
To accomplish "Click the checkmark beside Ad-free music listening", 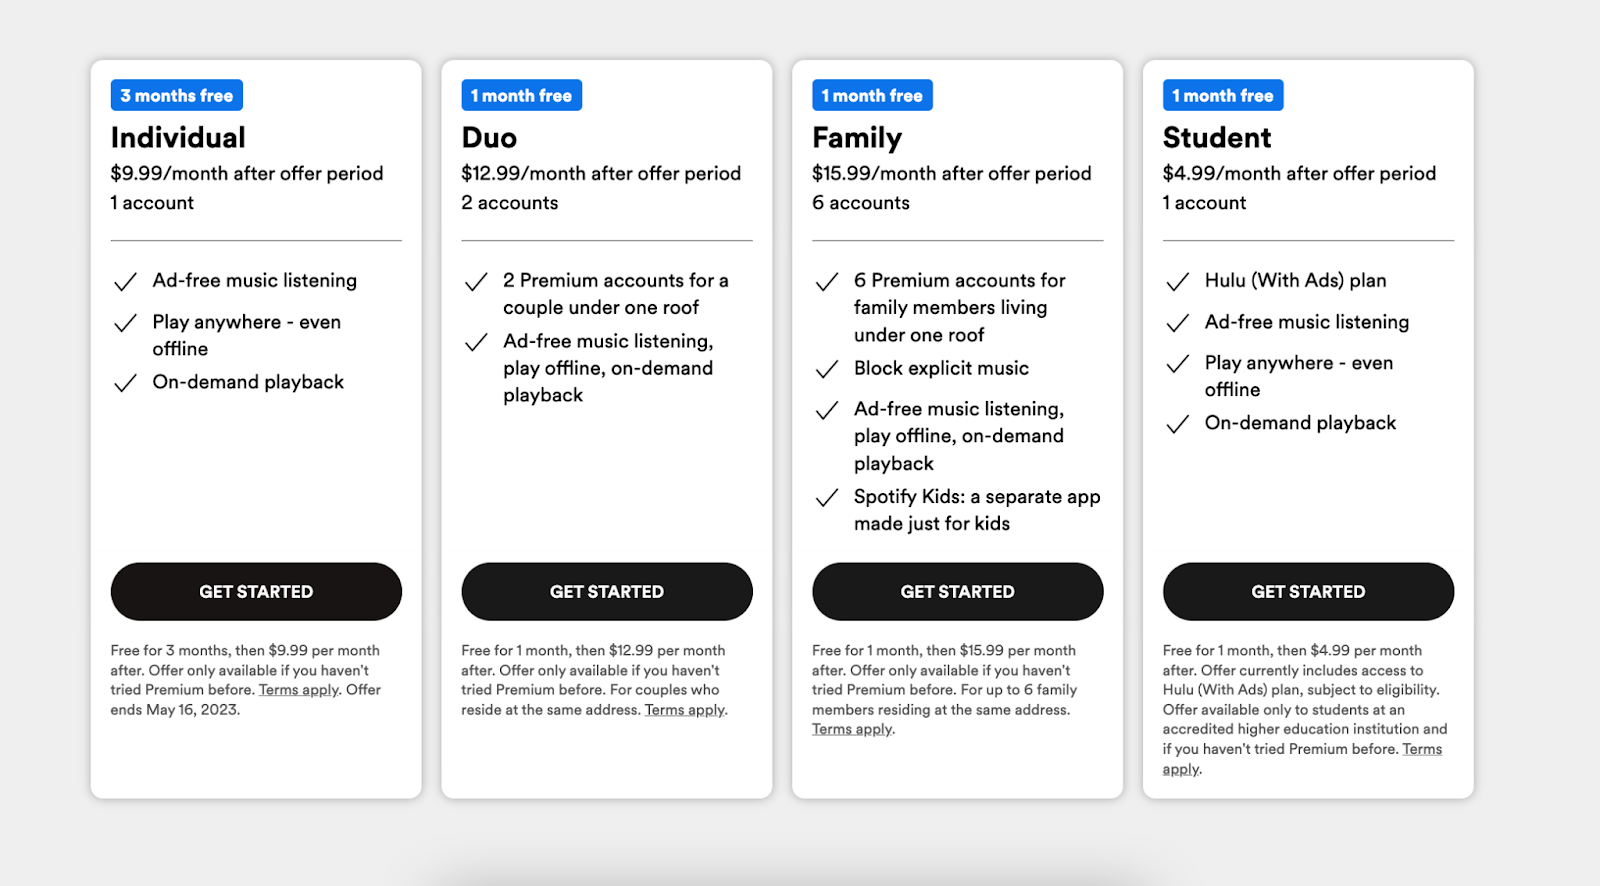I will point(125,281).
